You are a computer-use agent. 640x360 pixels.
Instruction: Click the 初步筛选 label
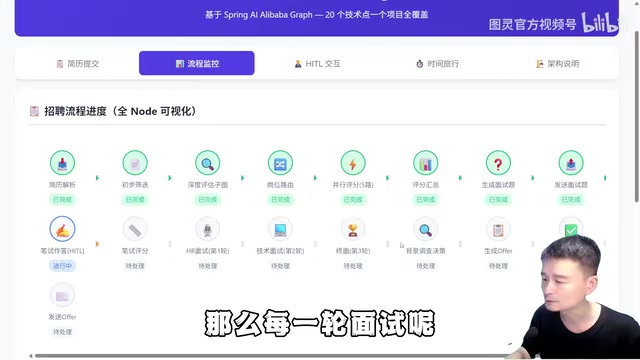(135, 185)
